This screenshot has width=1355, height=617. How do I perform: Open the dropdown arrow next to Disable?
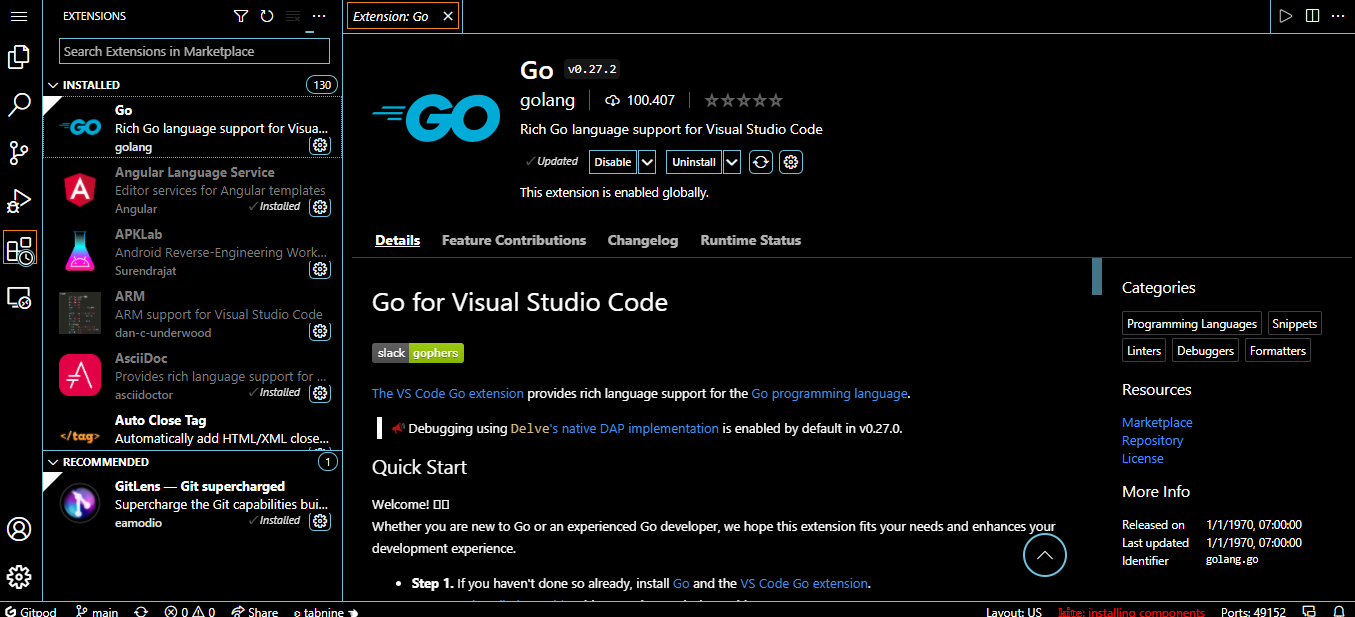(x=647, y=162)
